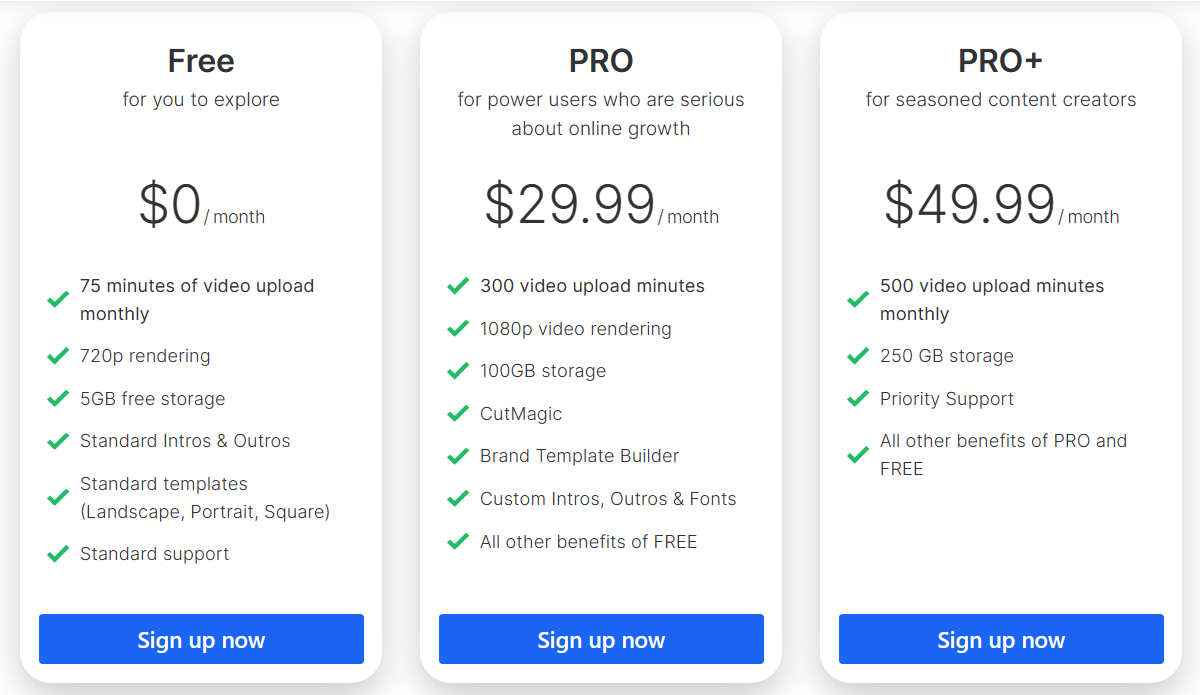The width and height of the screenshot is (1200, 695).
Task: Click the checkmark beside 250 GB storage
Action: tap(858, 356)
